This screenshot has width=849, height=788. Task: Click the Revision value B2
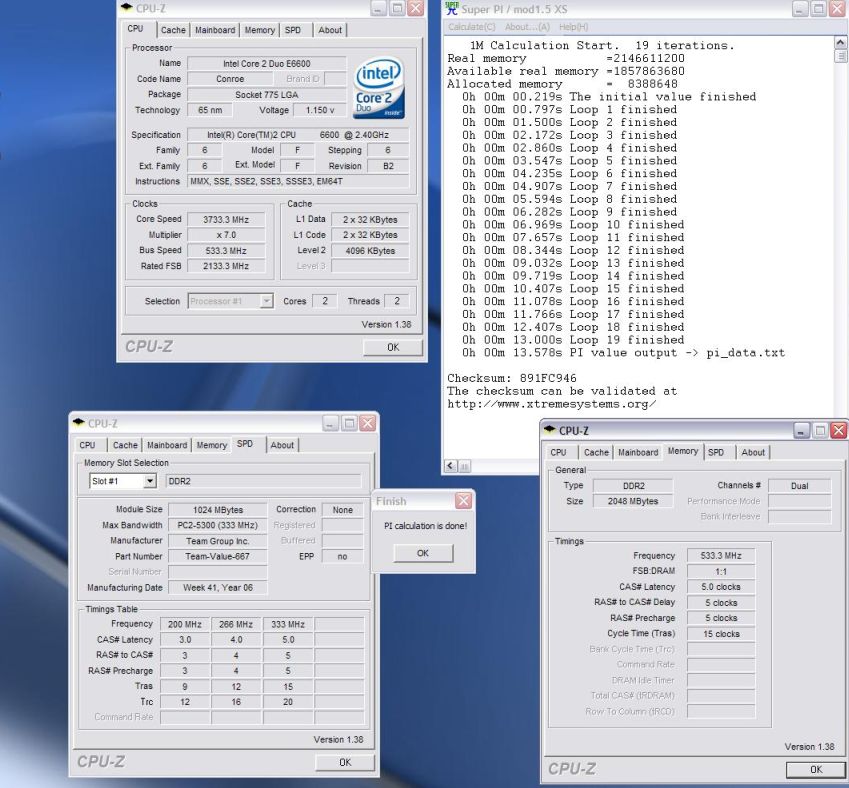pyautogui.click(x=388, y=166)
